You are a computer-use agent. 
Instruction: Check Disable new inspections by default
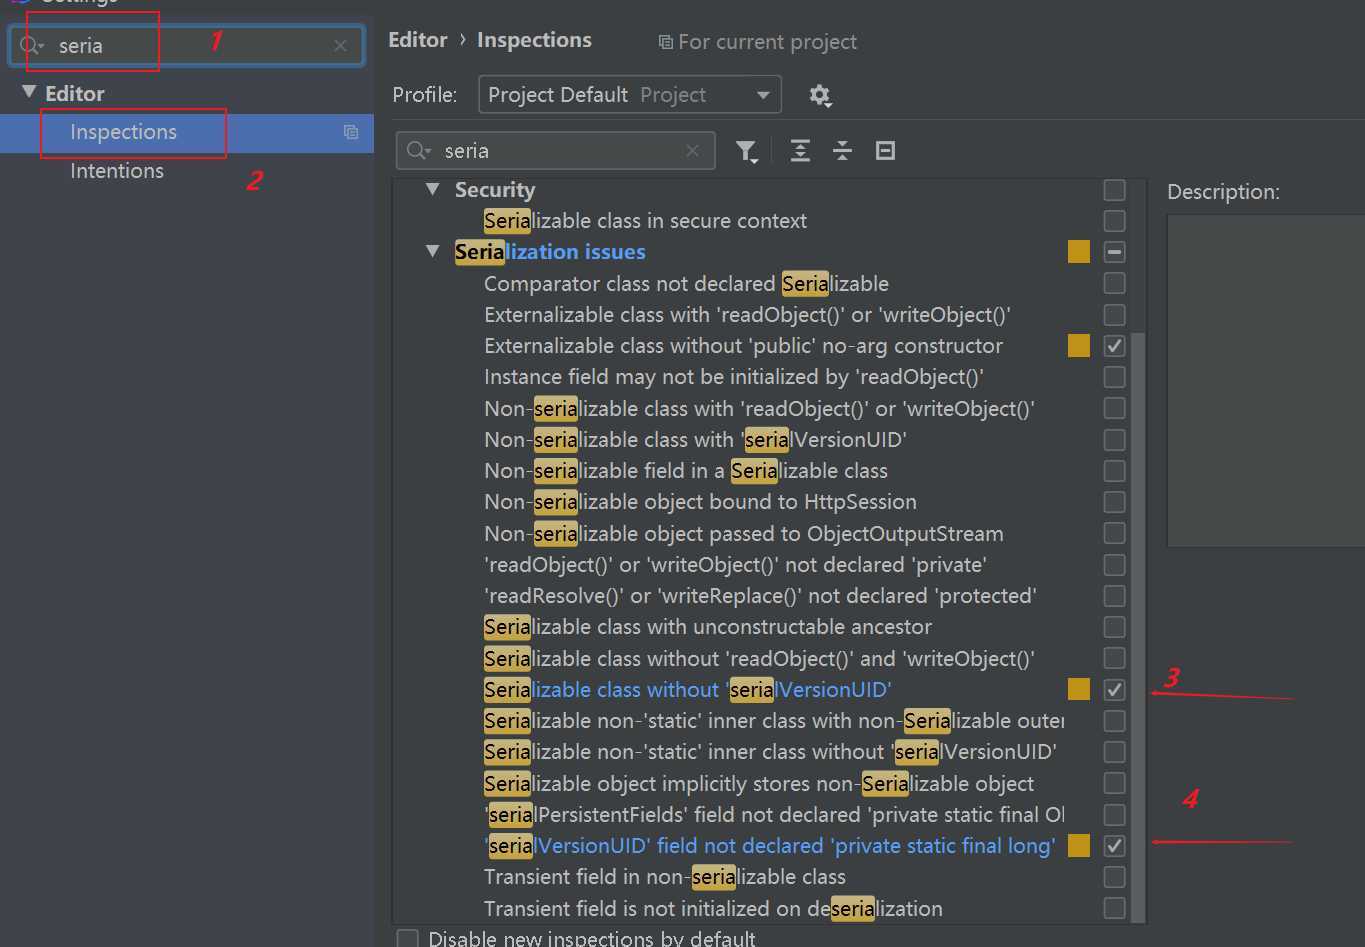tap(407, 938)
